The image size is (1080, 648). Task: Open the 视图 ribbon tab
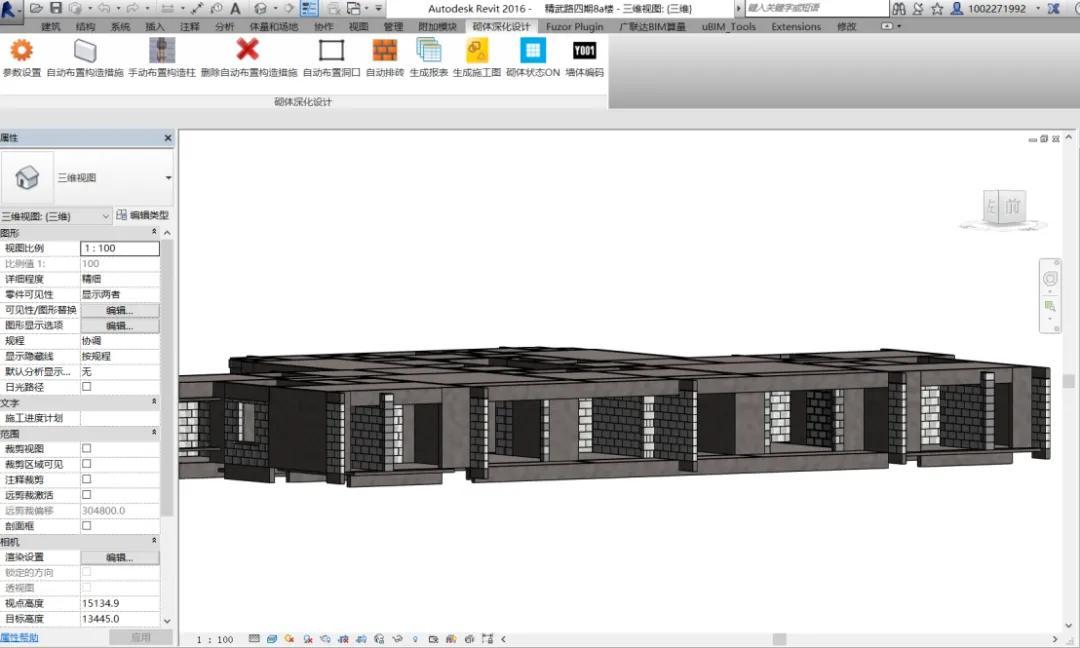358,26
